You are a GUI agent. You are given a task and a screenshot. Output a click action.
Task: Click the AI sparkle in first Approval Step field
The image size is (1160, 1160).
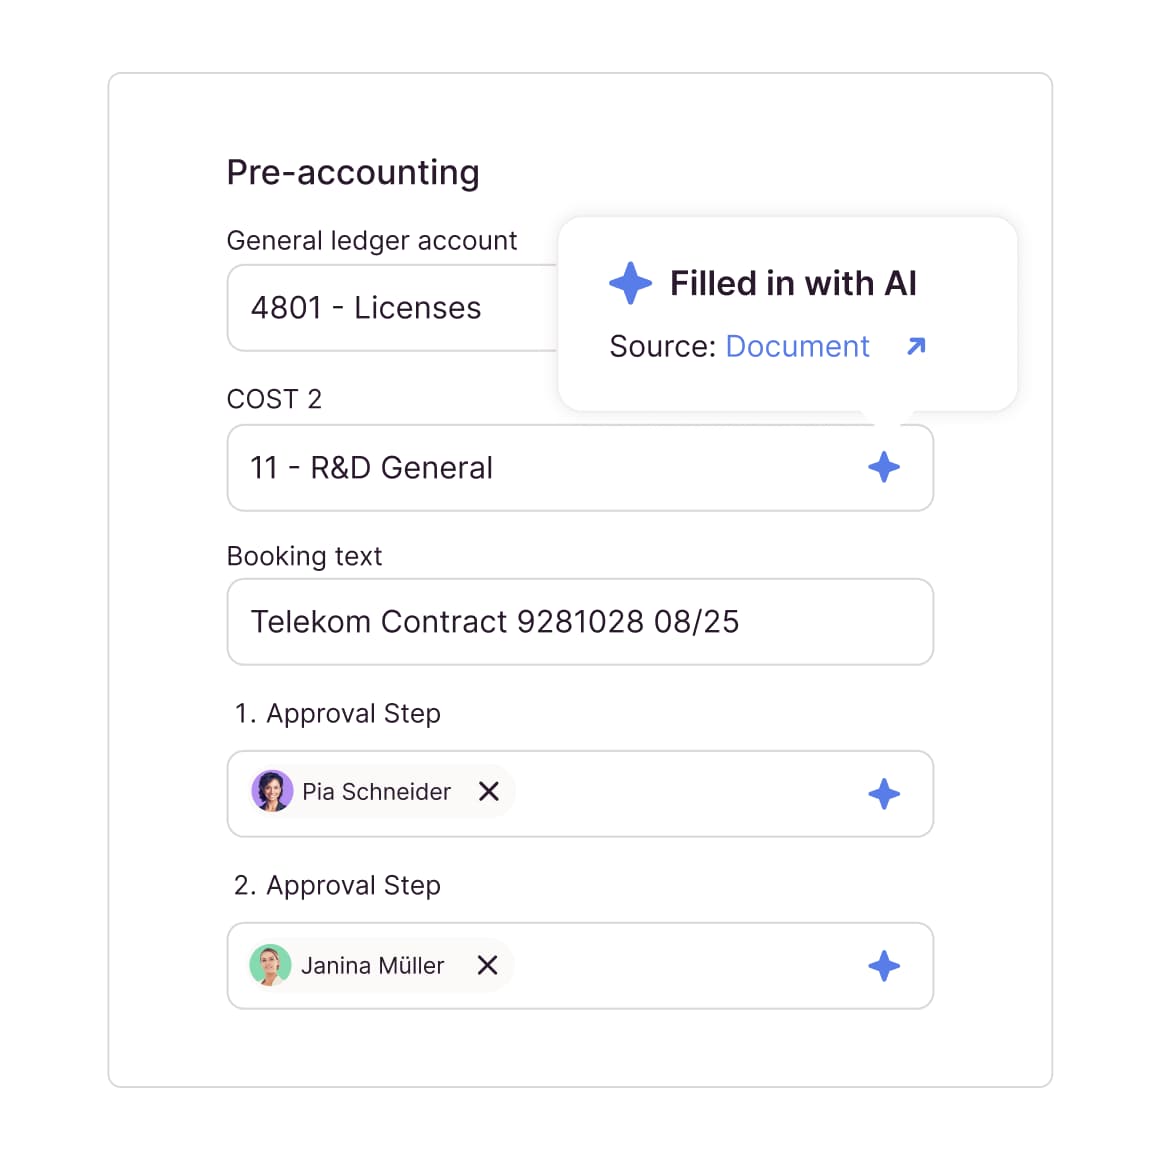pos(884,794)
